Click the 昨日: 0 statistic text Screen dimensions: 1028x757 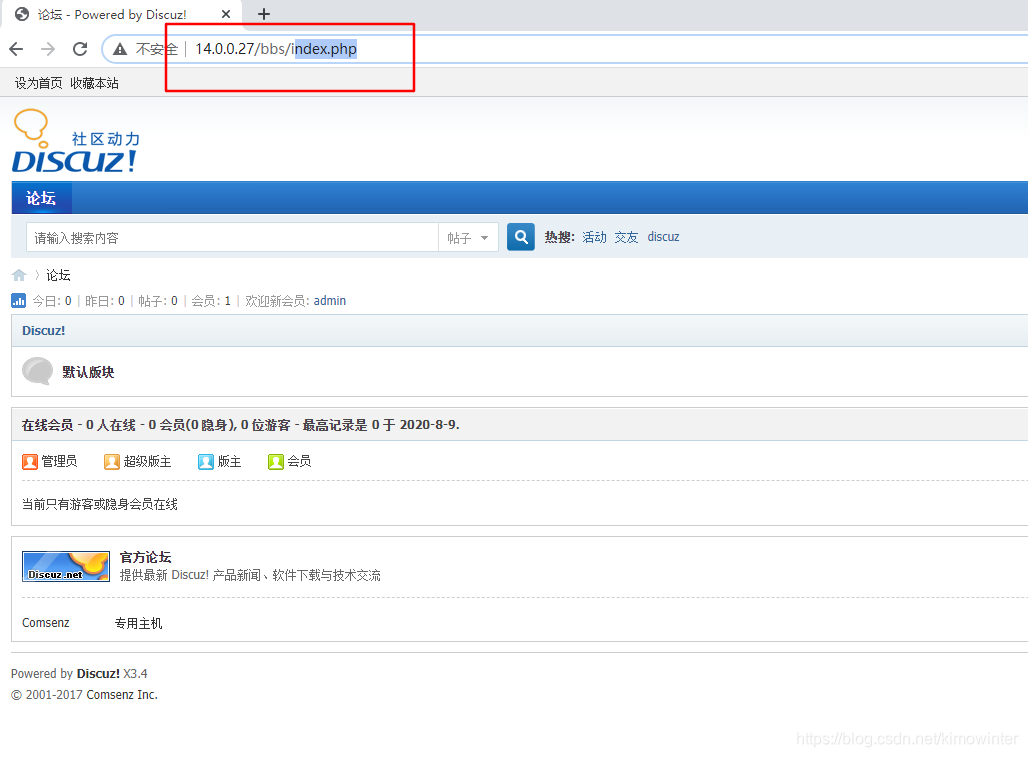tap(105, 301)
